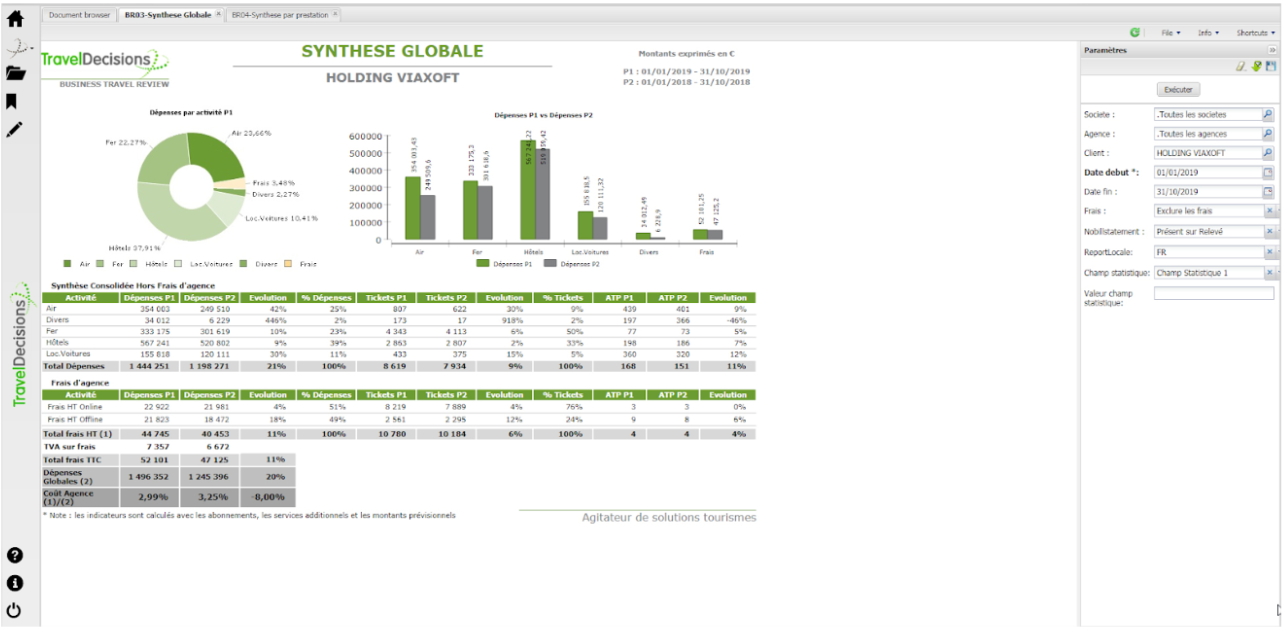Screen dimensions: 1285x635
Task: Open the Date debut calendar picker
Action: coord(1268,173)
